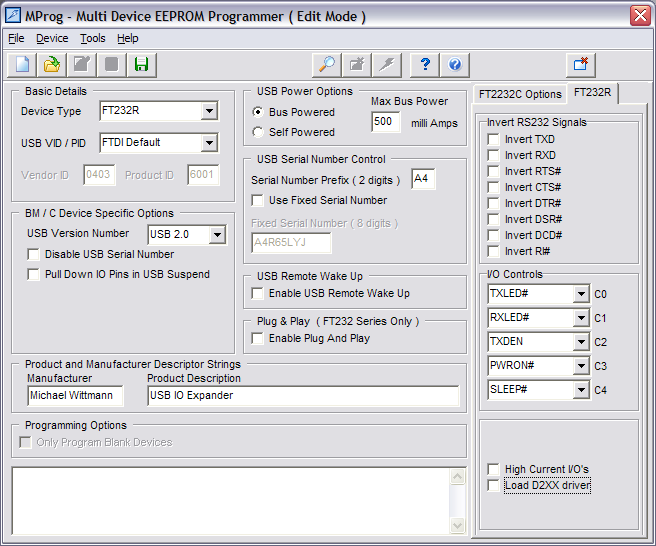Image resolution: width=656 pixels, height=546 pixels.
Task: Open the Device menu
Action: (52, 38)
